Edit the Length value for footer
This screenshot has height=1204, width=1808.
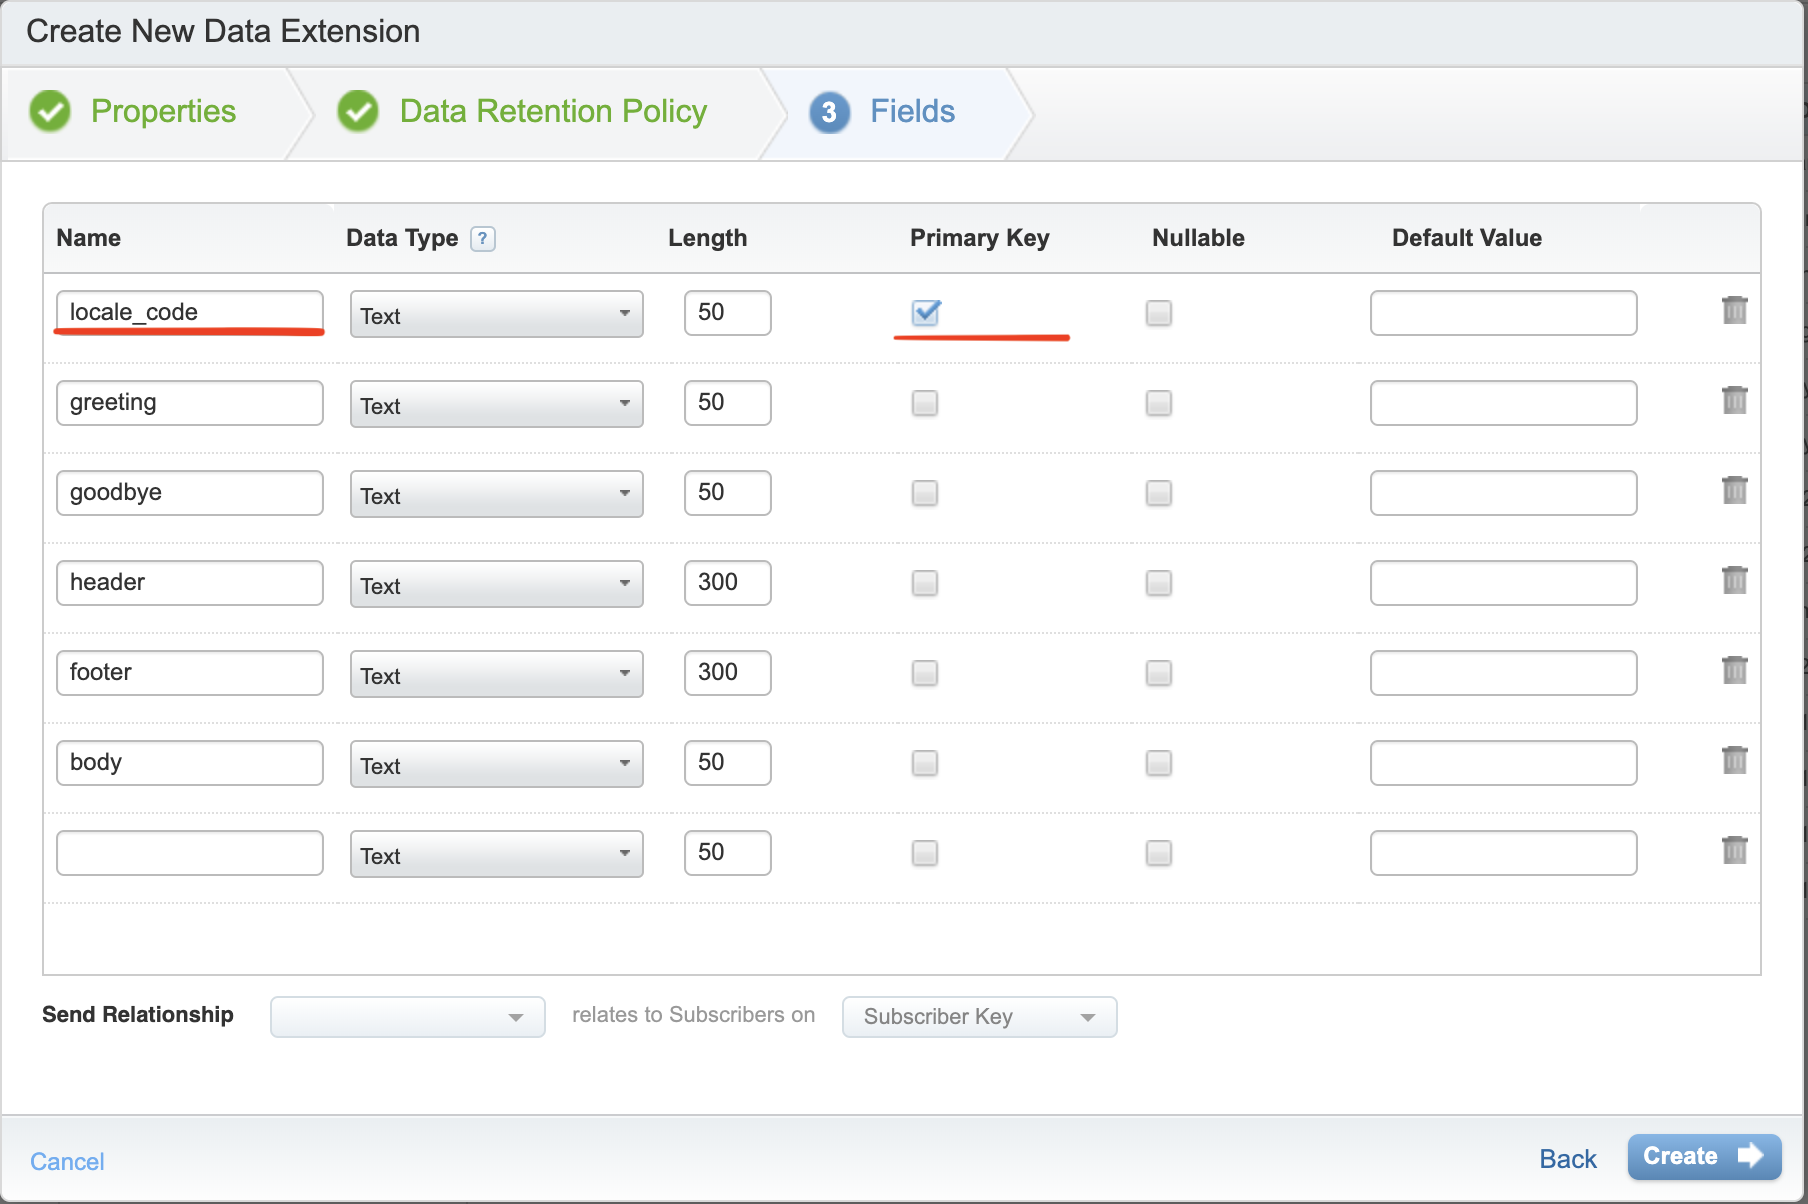coord(727,672)
